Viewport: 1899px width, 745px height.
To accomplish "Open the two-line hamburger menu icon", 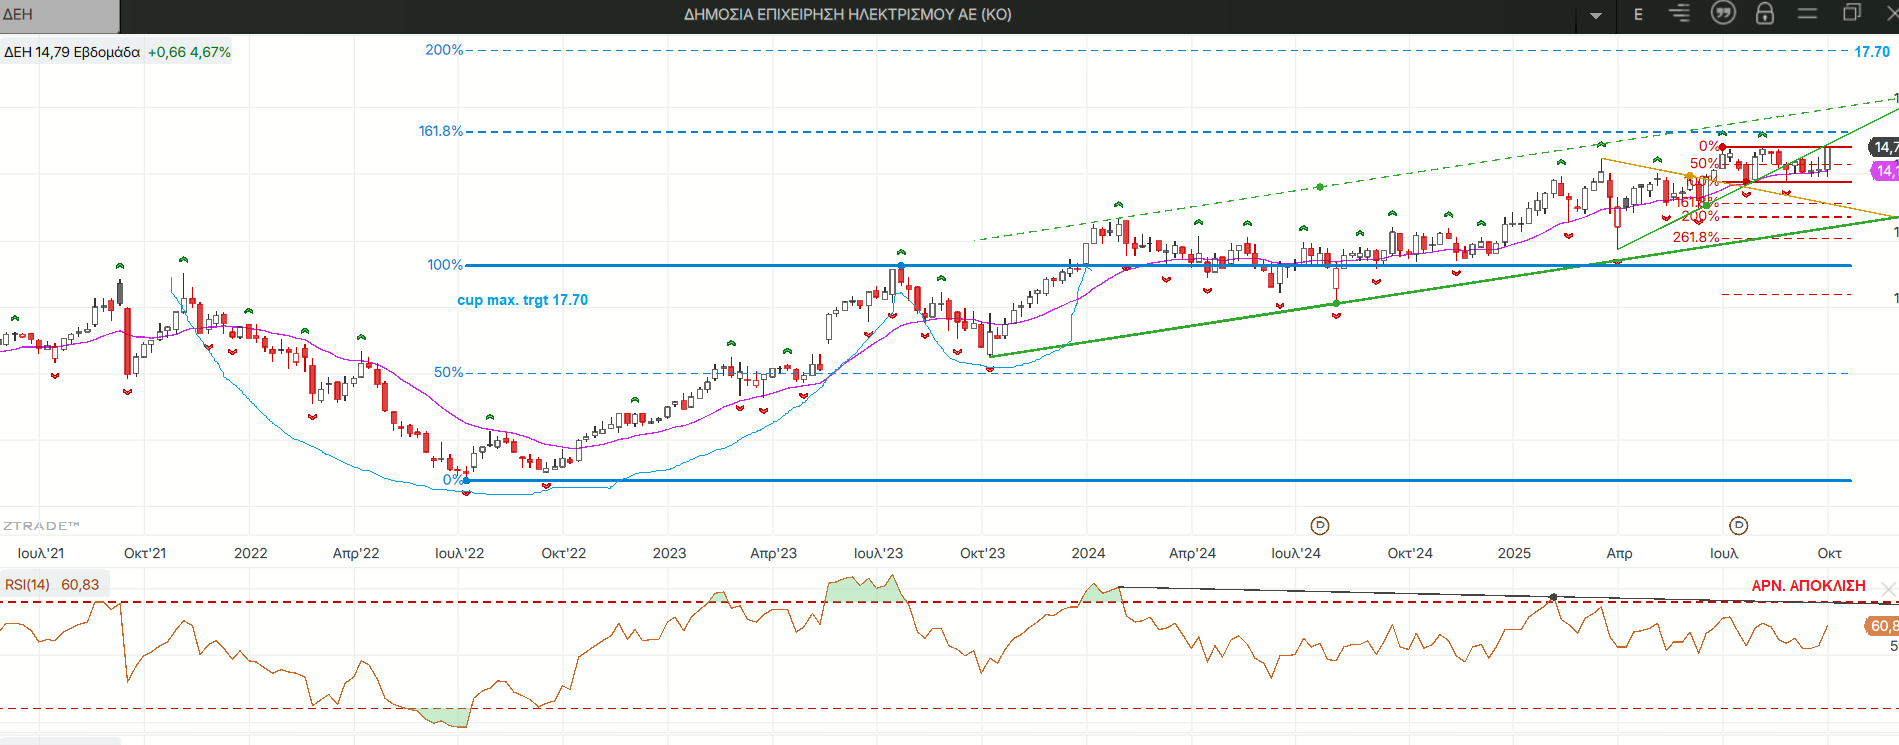I will tap(1807, 14).
